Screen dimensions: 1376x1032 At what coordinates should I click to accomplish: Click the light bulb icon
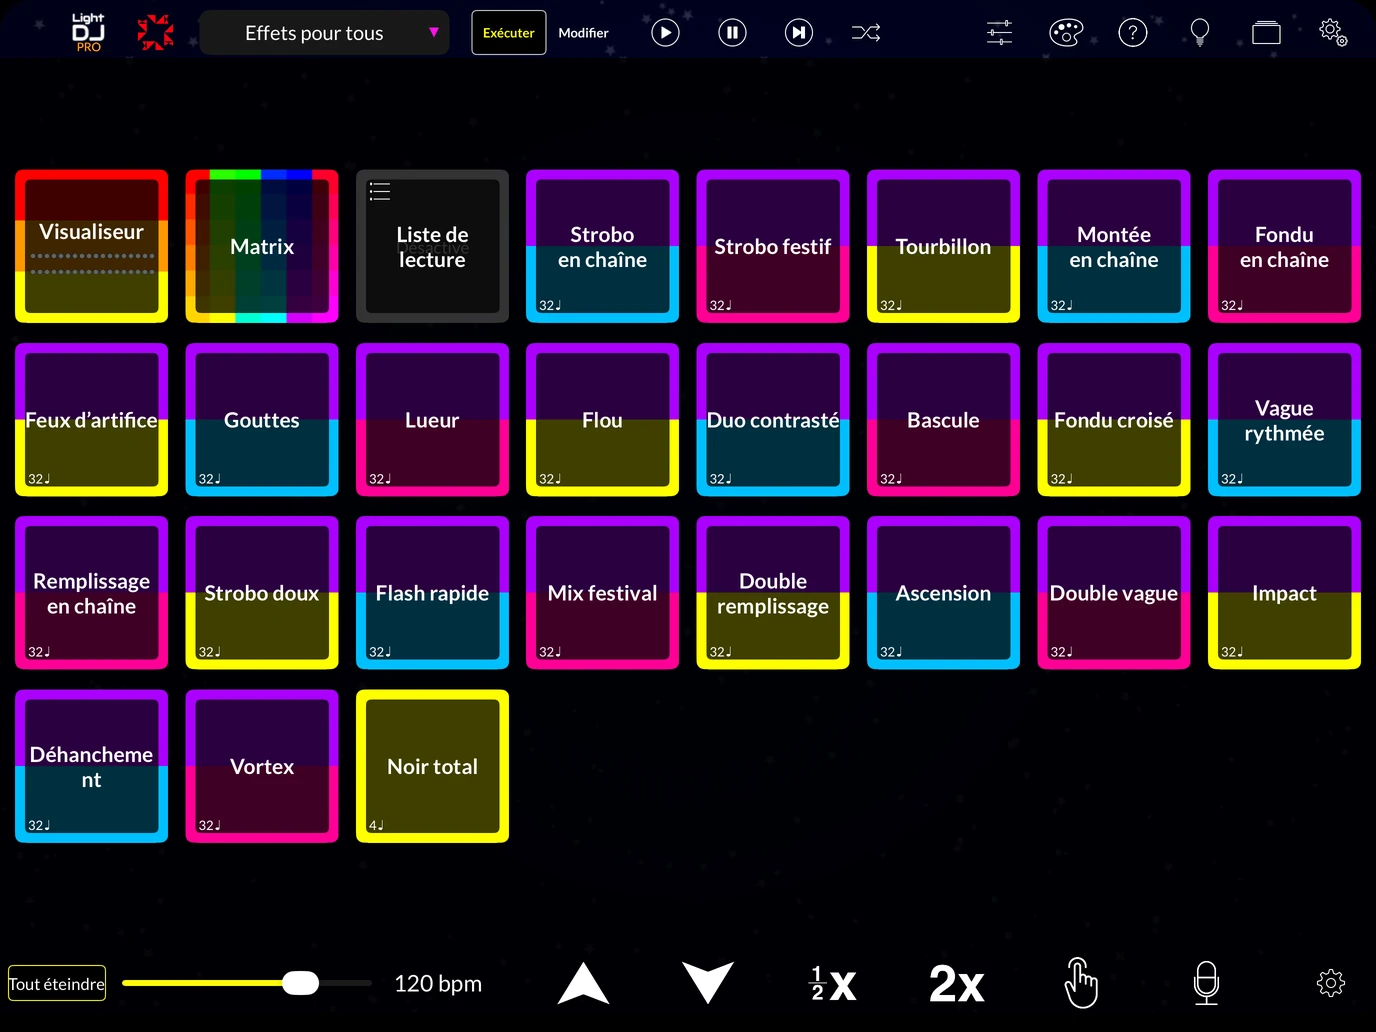(x=1200, y=33)
